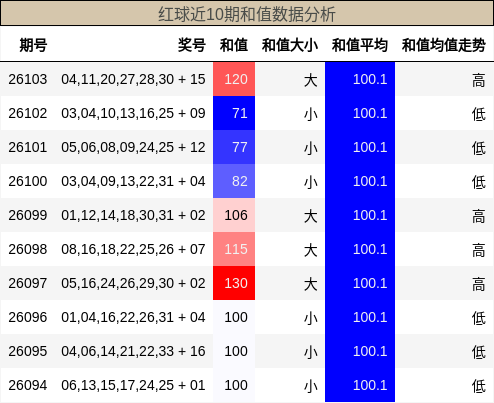Click the 和值平均 column header
This screenshot has width=494, height=403.
tap(360, 45)
